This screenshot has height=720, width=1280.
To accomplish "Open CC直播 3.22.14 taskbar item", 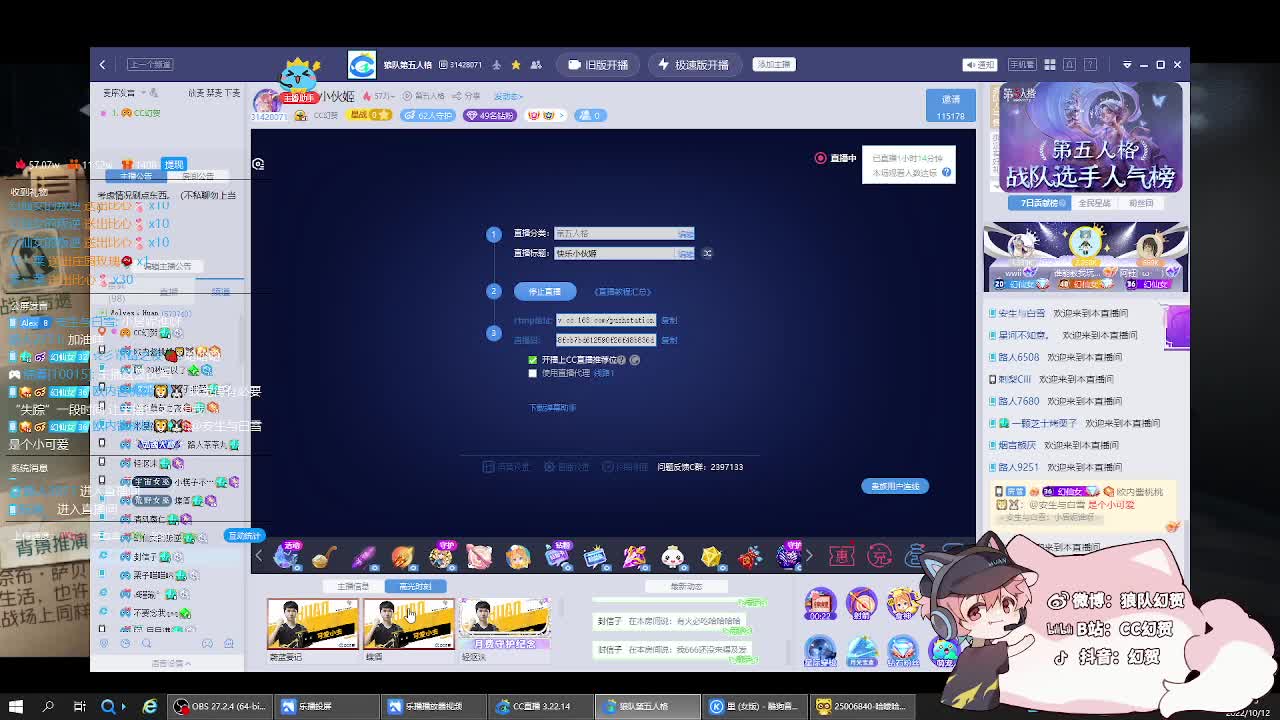I will [542, 707].
